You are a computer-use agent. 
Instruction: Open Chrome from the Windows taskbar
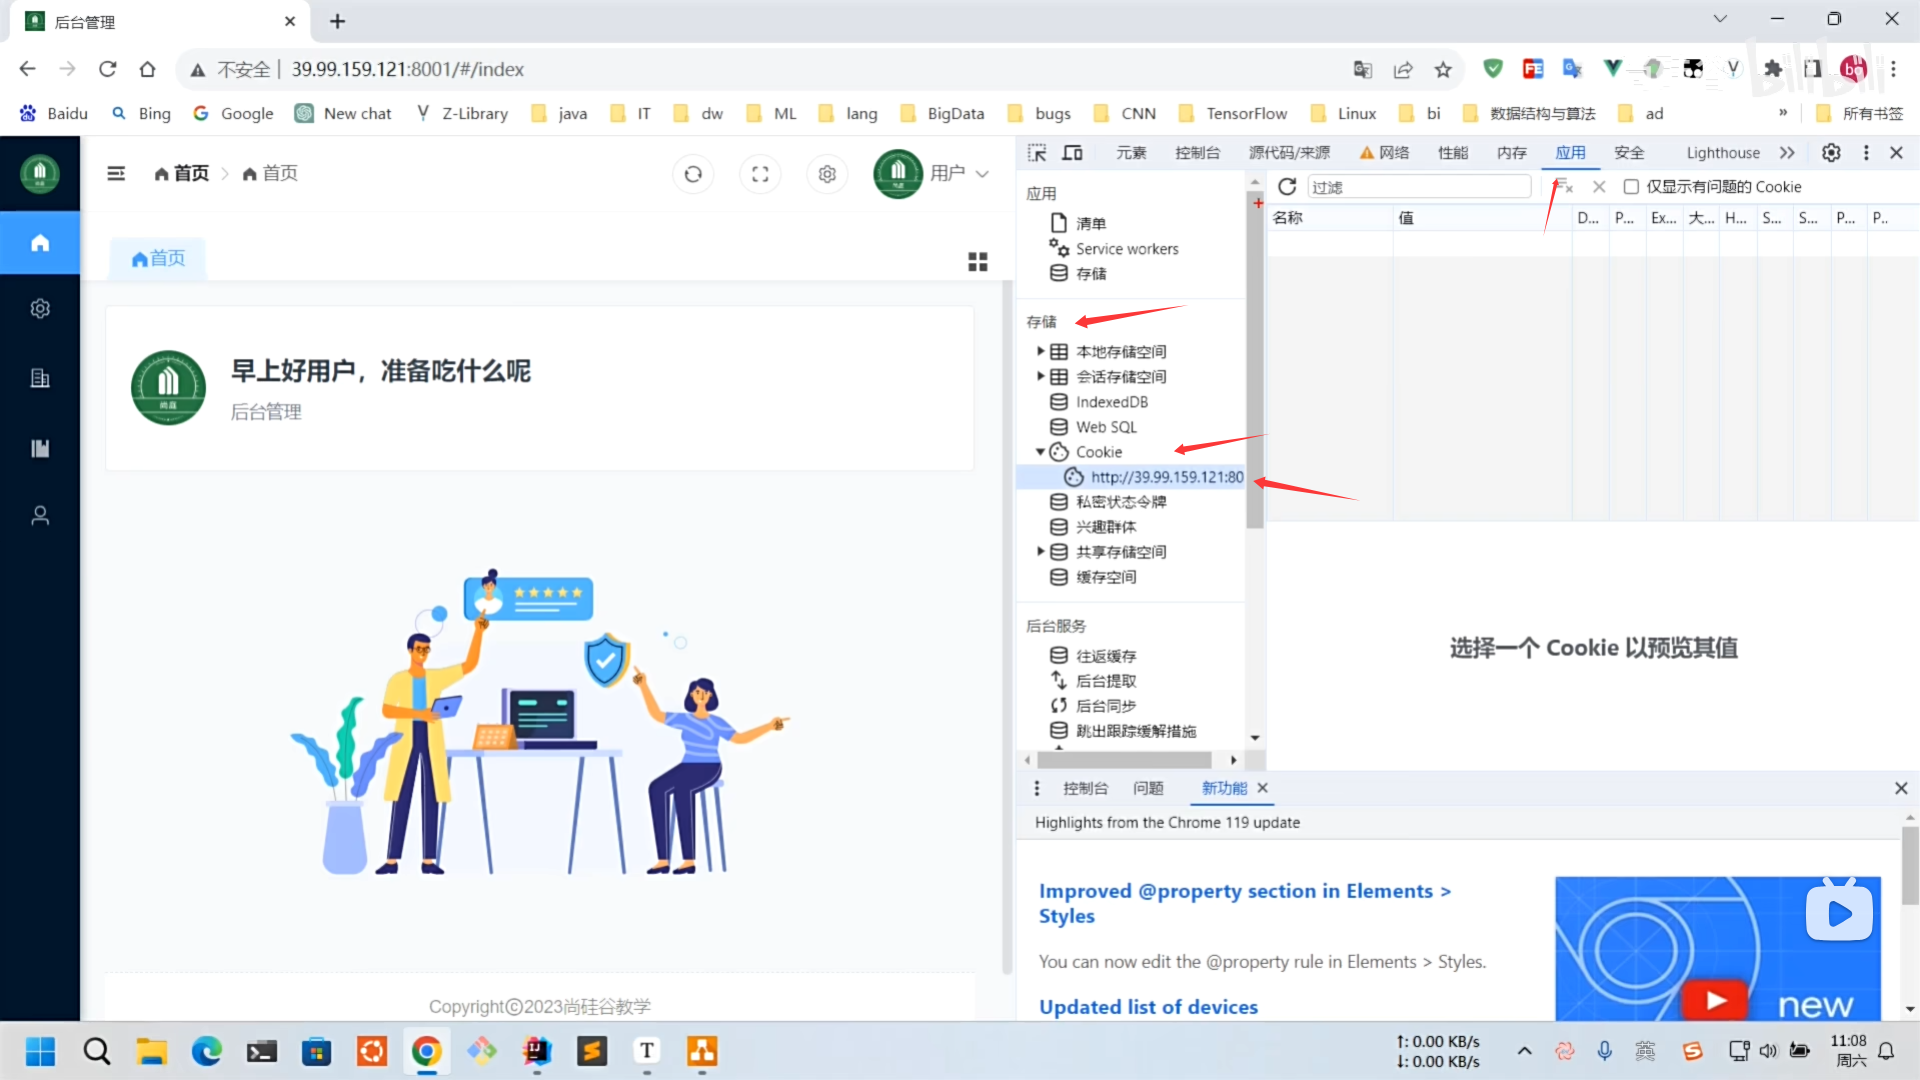427,1051
